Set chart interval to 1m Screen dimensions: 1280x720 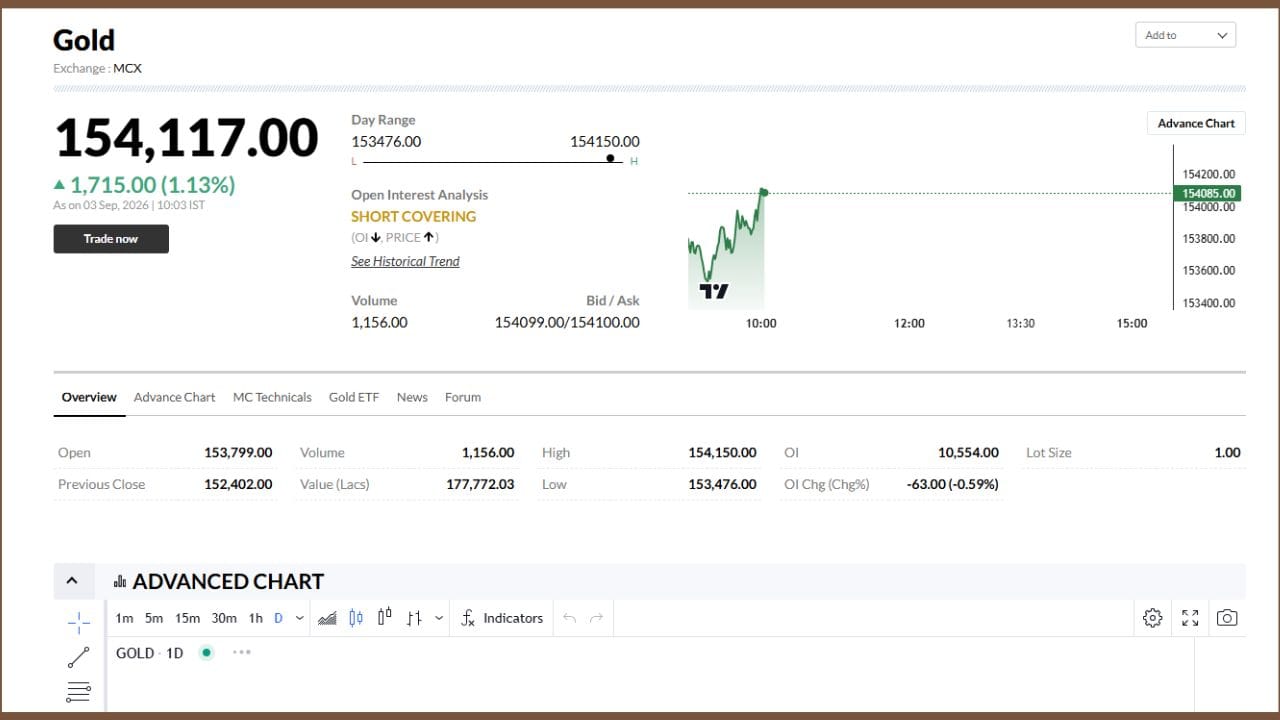click(x=124, y=618)
